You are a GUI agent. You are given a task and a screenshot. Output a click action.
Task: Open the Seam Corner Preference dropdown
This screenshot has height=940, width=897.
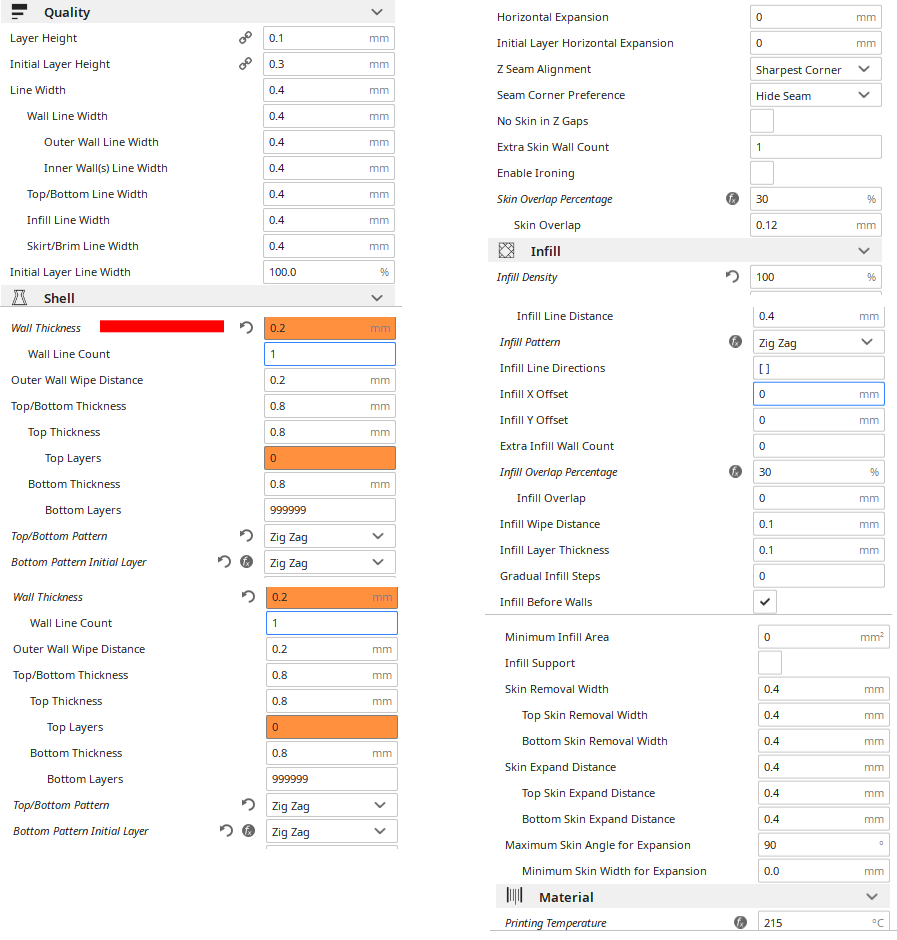coord(815,96)
